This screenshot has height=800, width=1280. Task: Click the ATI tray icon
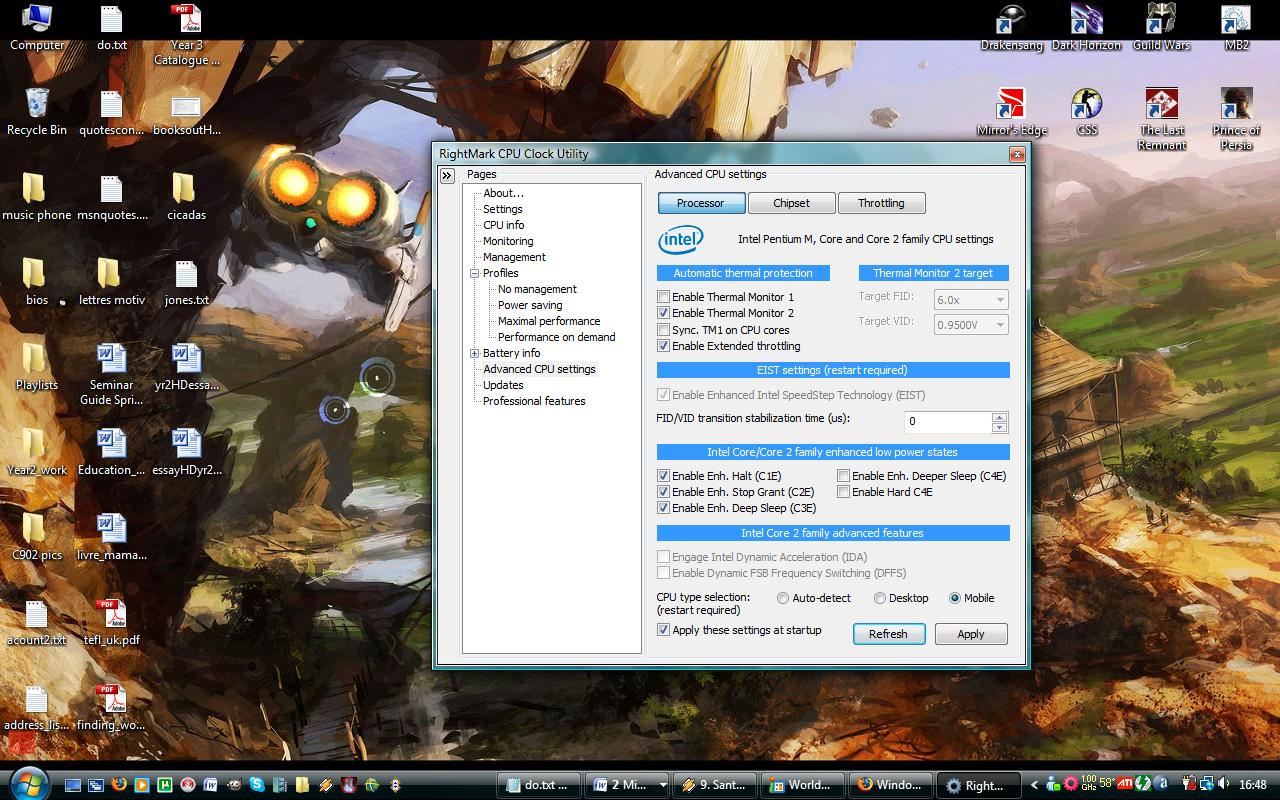click(x=1125, y=783)
